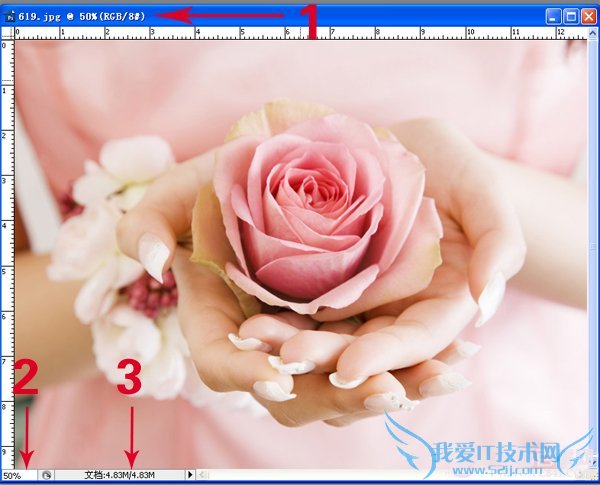Maximize the 619.jpg document window

571,17
